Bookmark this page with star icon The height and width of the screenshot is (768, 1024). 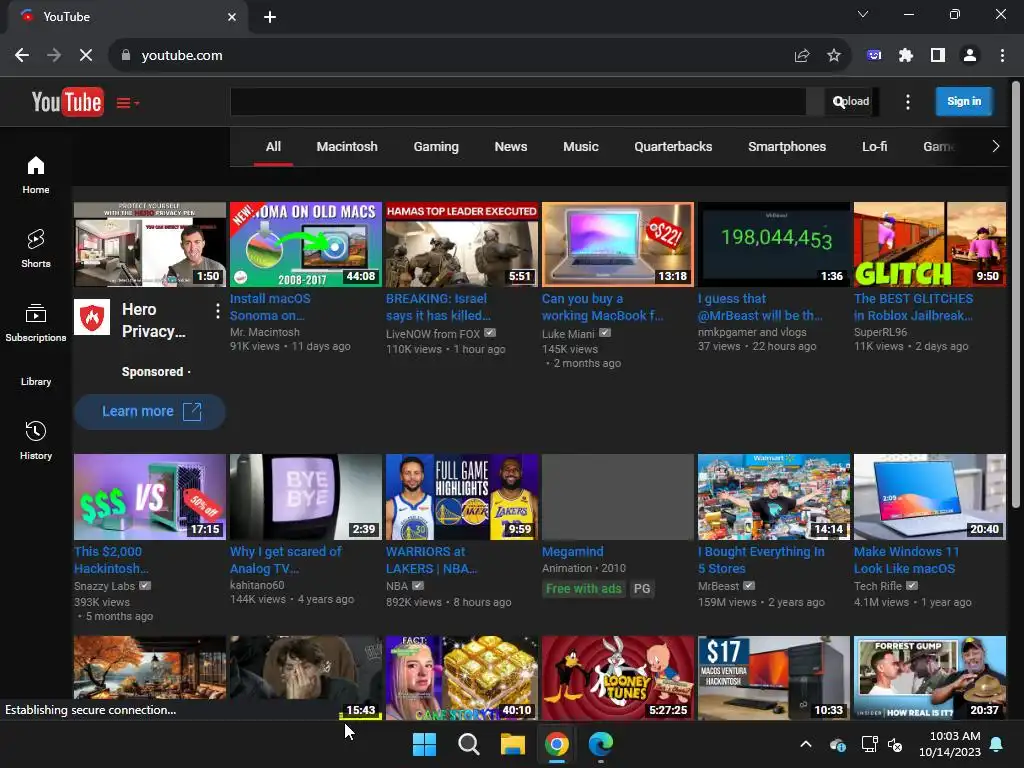click(833, 56)
